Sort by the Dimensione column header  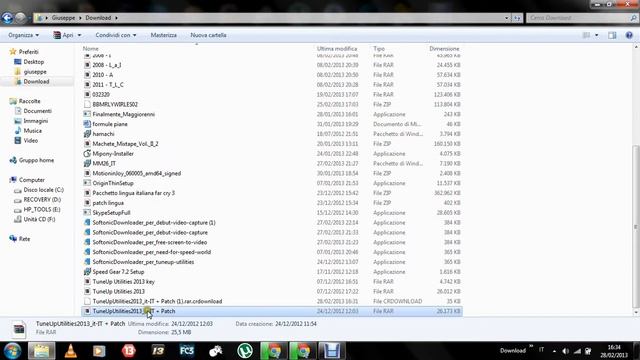444,49
